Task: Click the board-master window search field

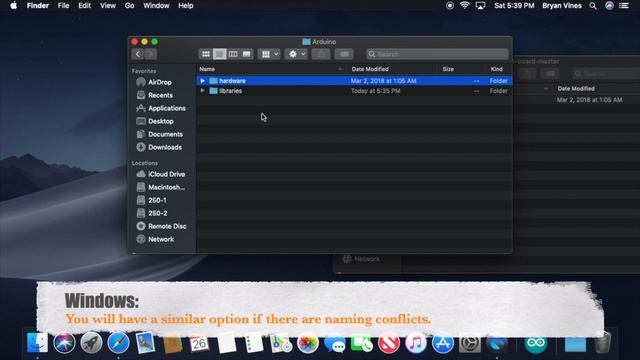Action: pyautogui.click(x=606, y=74)
